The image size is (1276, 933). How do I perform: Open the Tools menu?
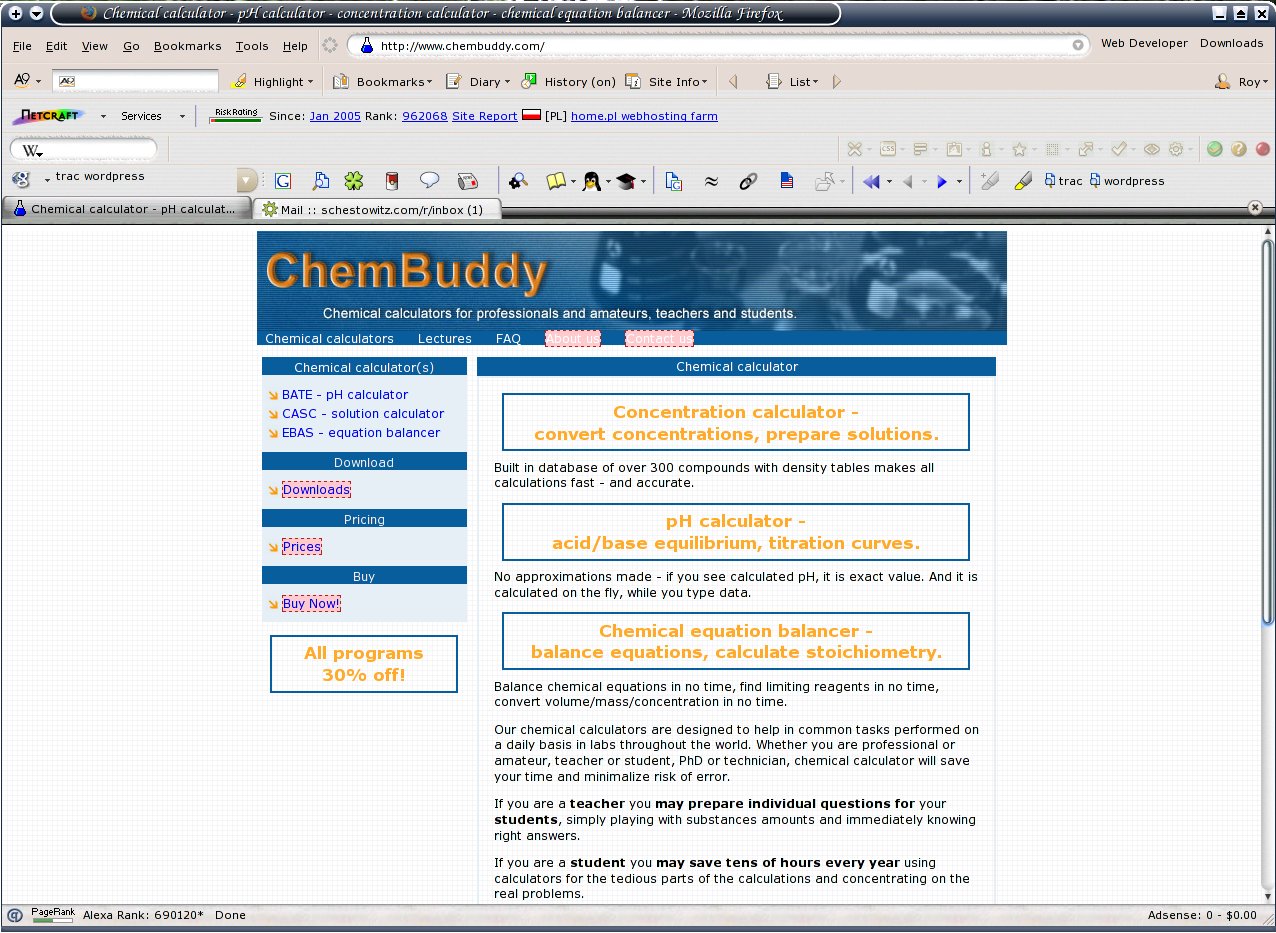tap(252, 46)
